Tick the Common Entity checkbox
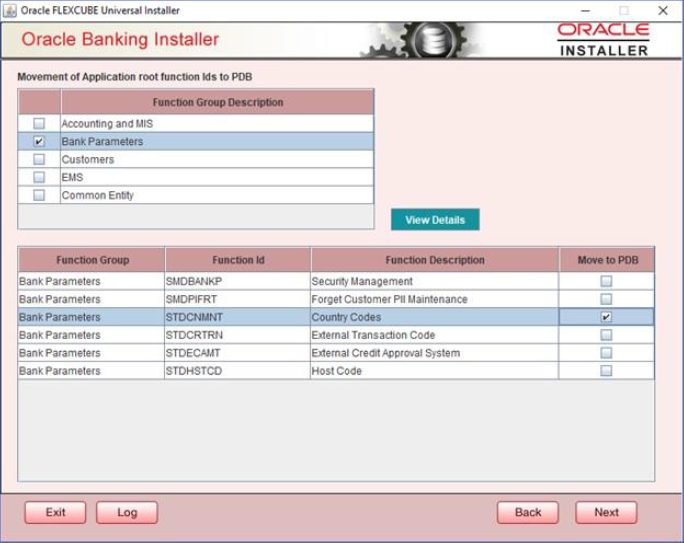Image resolution: width=684 pixels, height=543 pixels. pos(39,195)
